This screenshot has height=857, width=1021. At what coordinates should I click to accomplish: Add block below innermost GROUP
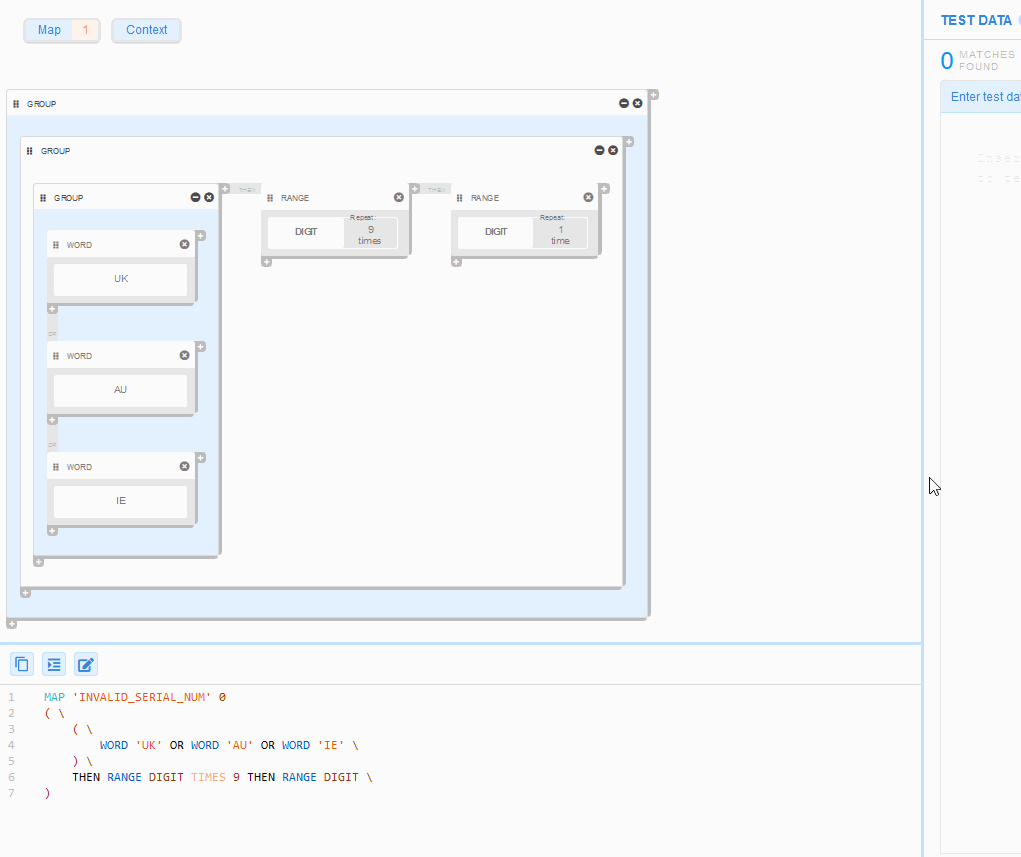[x=39, y=562]
